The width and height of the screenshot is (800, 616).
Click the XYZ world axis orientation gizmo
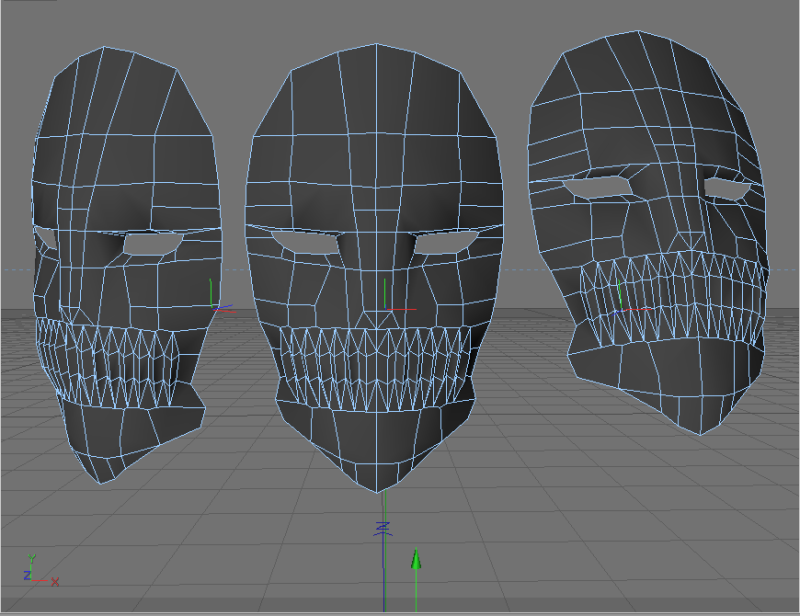pyautogui.click(x=41, y=571)
